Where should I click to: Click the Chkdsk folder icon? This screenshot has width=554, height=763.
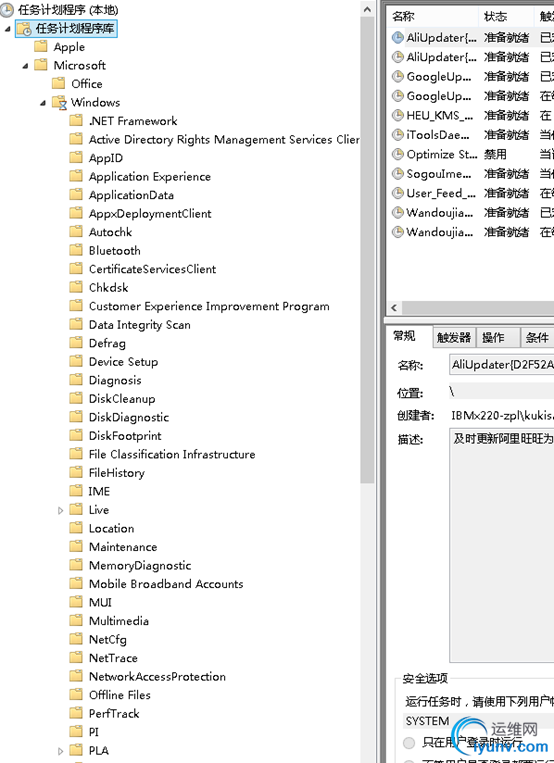coord(76,287)
